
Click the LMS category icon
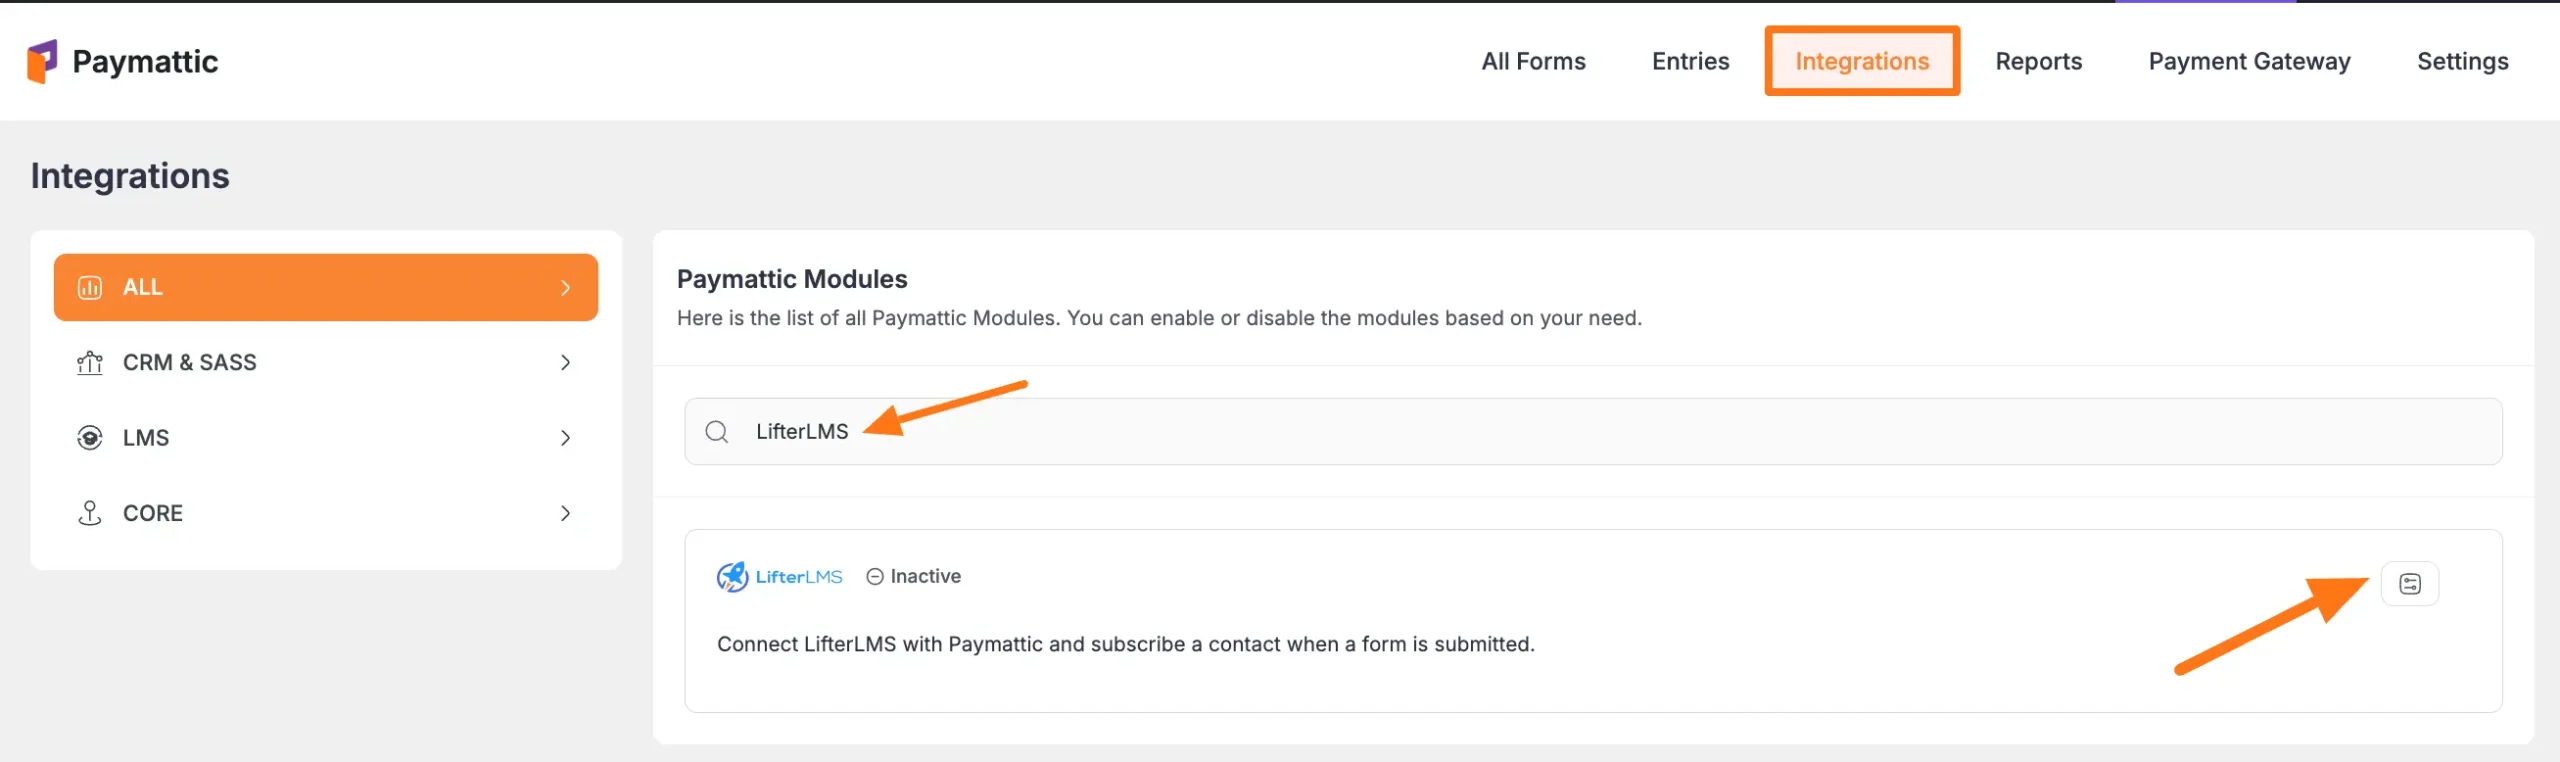(90, 438)
